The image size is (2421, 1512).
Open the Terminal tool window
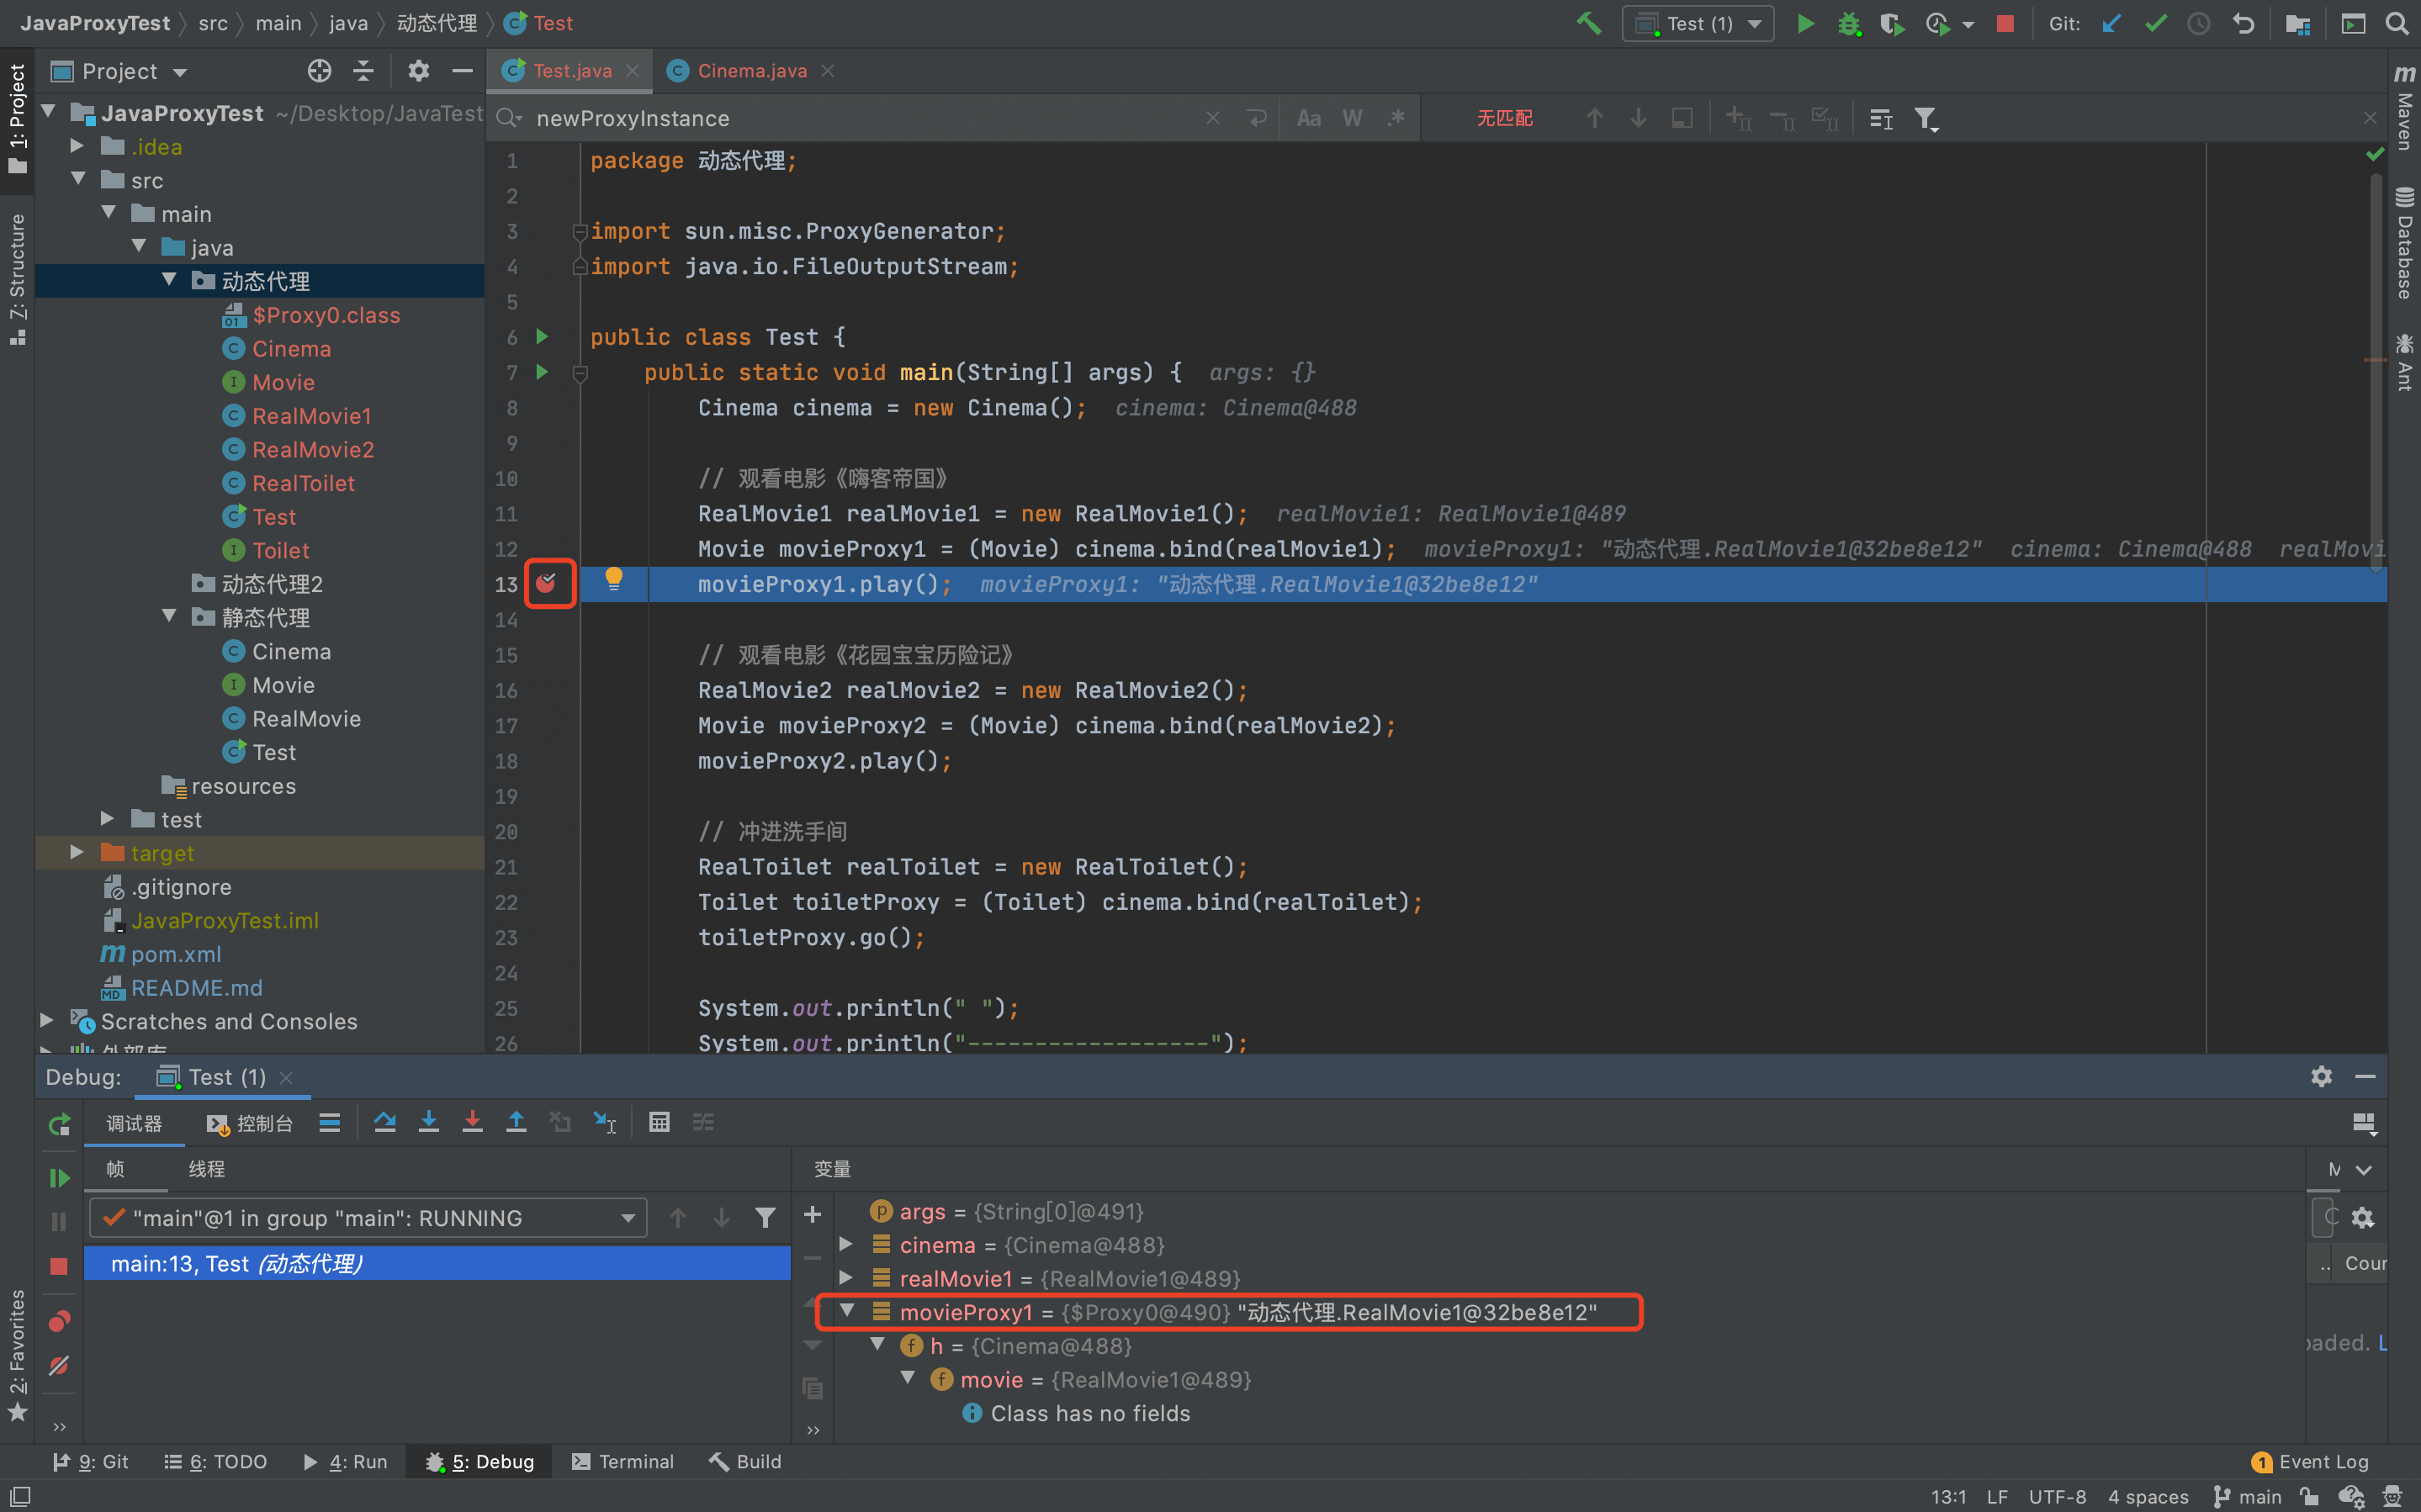[623, 1461]
